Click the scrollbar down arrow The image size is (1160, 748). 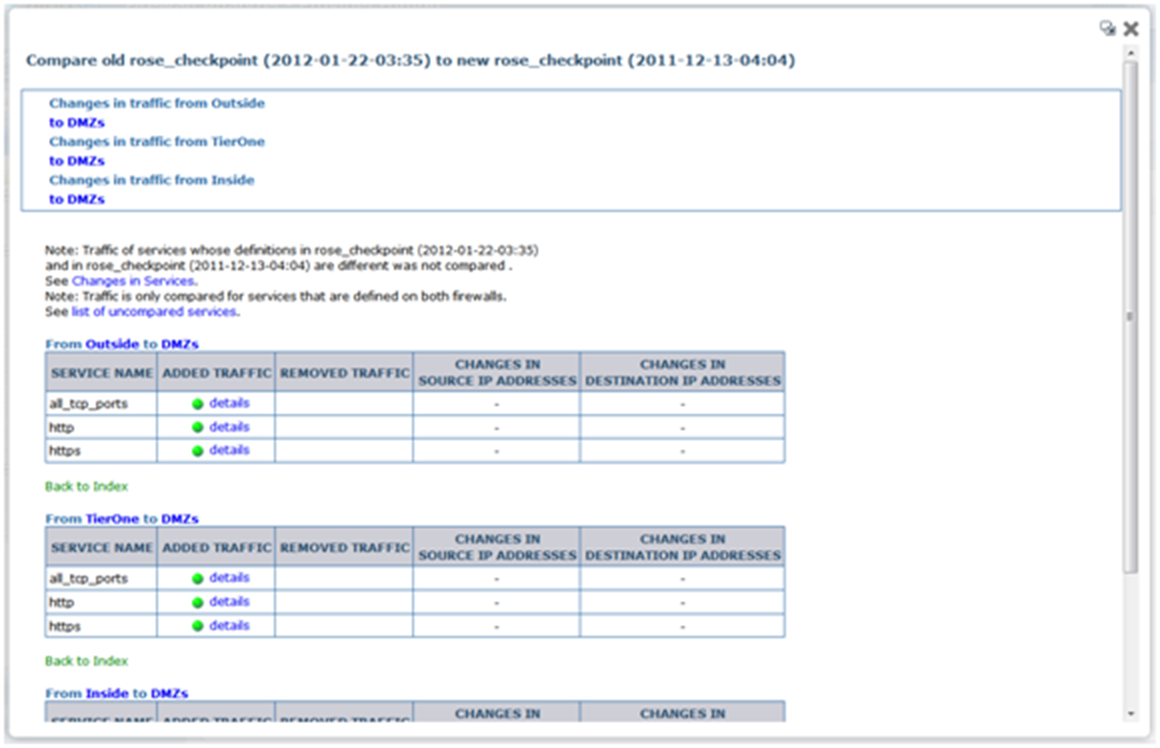(1130, 714)
